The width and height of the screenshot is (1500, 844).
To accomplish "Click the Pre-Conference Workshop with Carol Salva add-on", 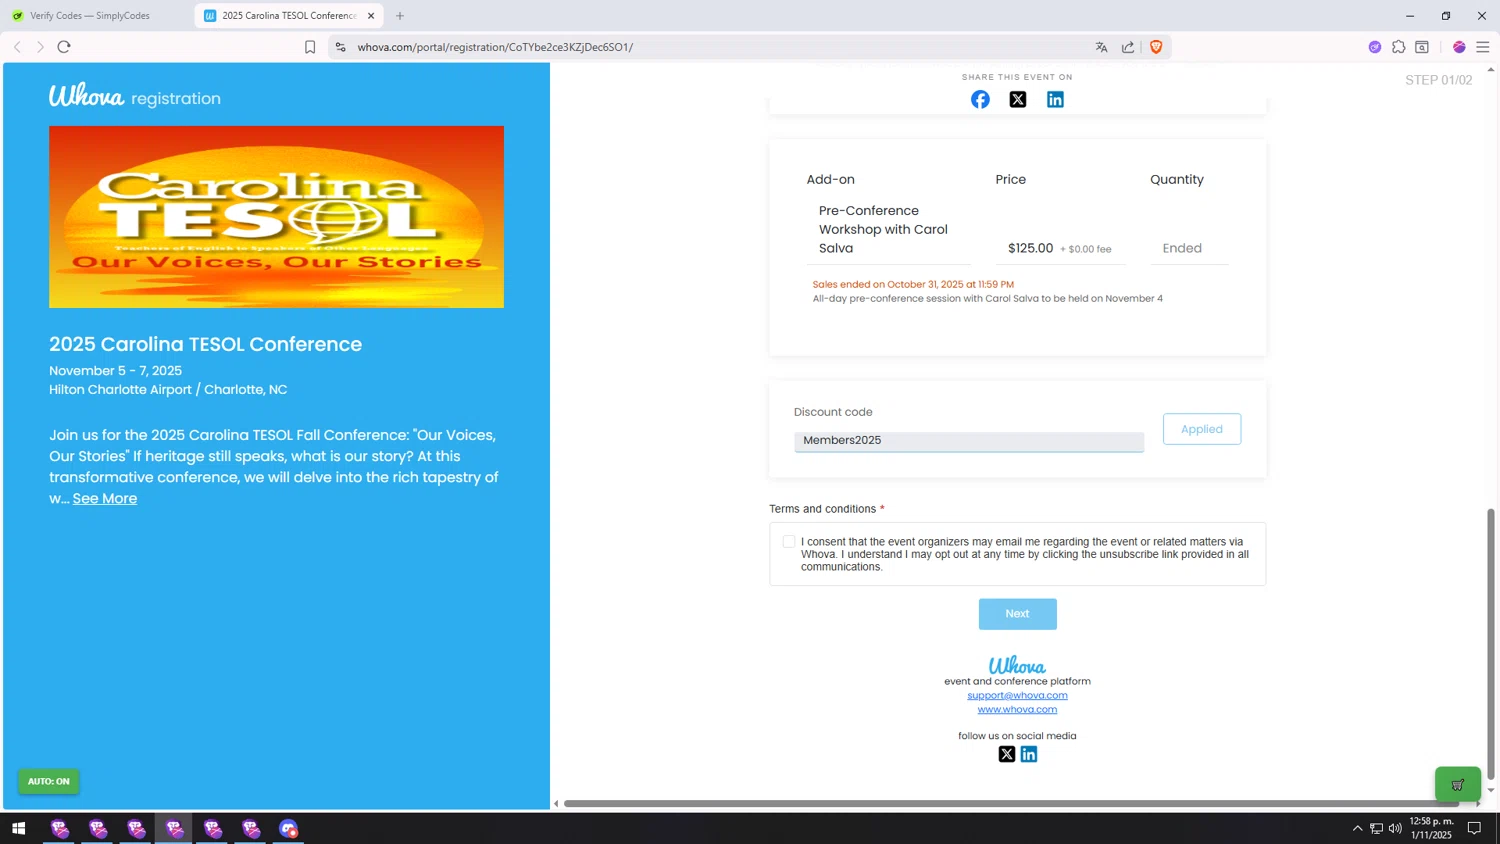I will click(x=883, y=229).
